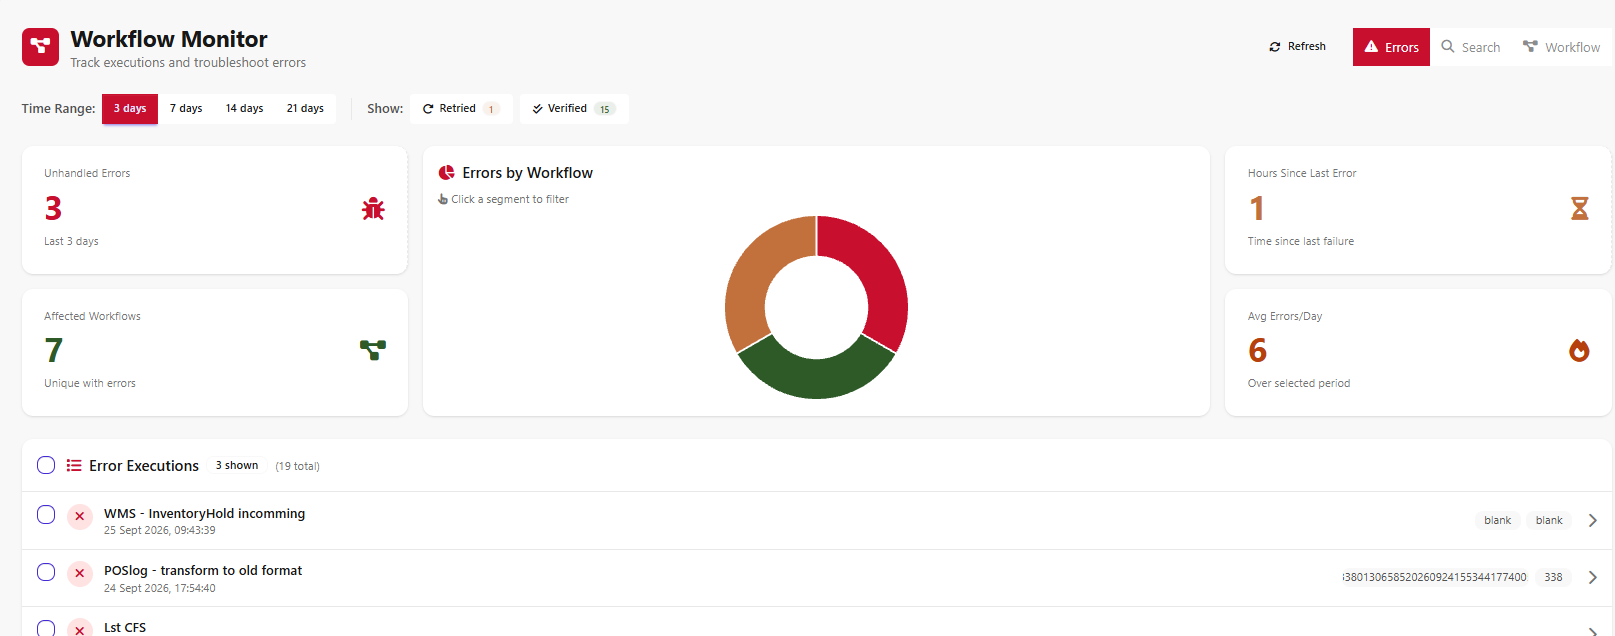The image size is (1615, 636).
Task: Click the Workflow Monitor logo icon
Action: [40, 47]
